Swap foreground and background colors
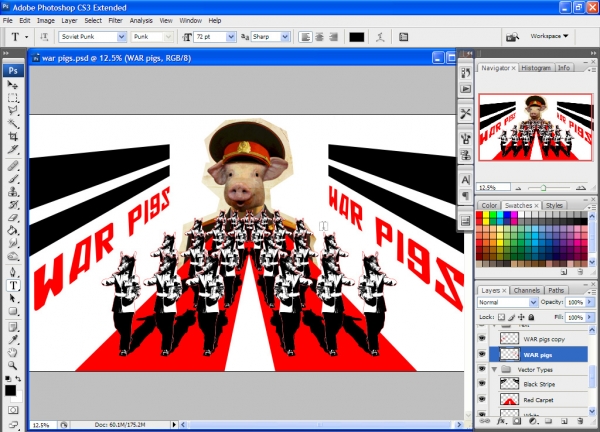600x432 pixels. [x=18, y=379]
